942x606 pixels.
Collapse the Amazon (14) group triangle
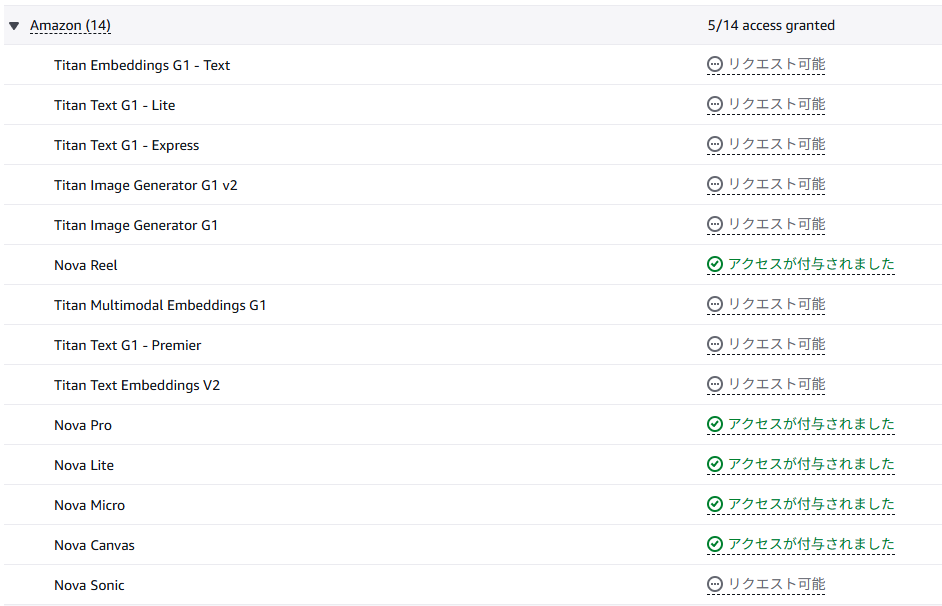[x=14, y=26]
